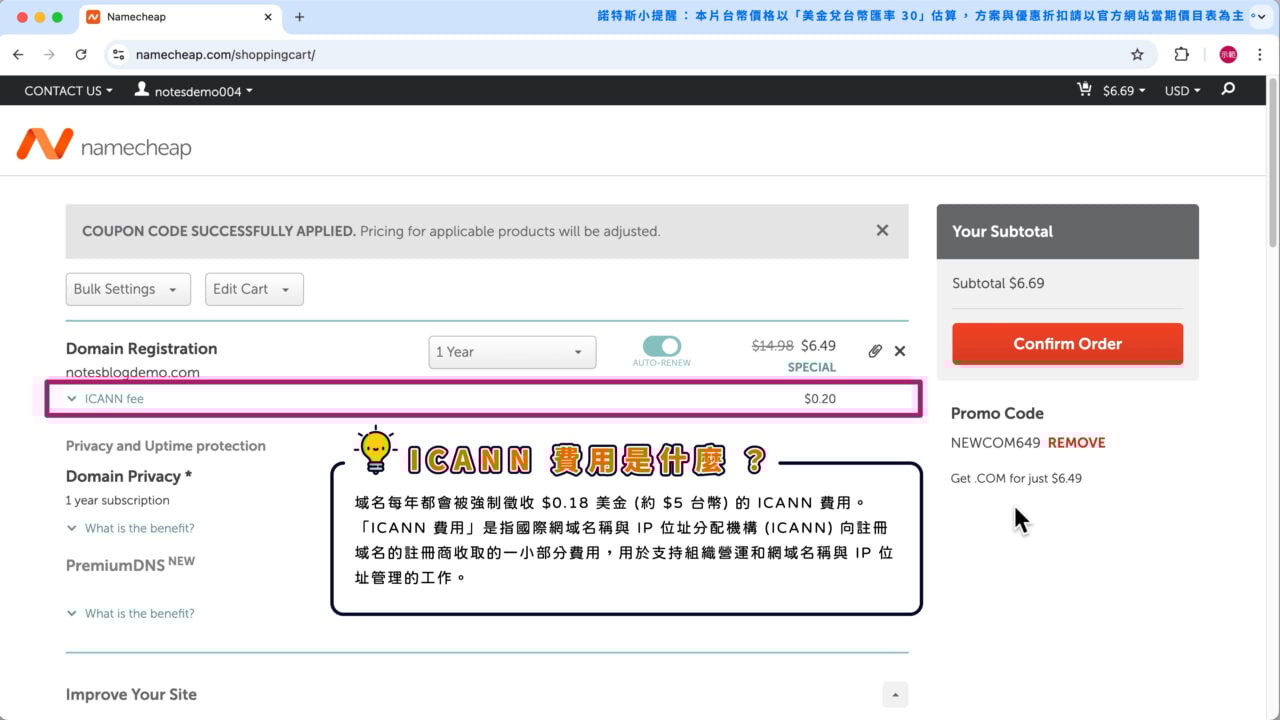Click the paperclip icon next to domain price
This screenshot has height=720, width=1280.
(x=875, y=351)
